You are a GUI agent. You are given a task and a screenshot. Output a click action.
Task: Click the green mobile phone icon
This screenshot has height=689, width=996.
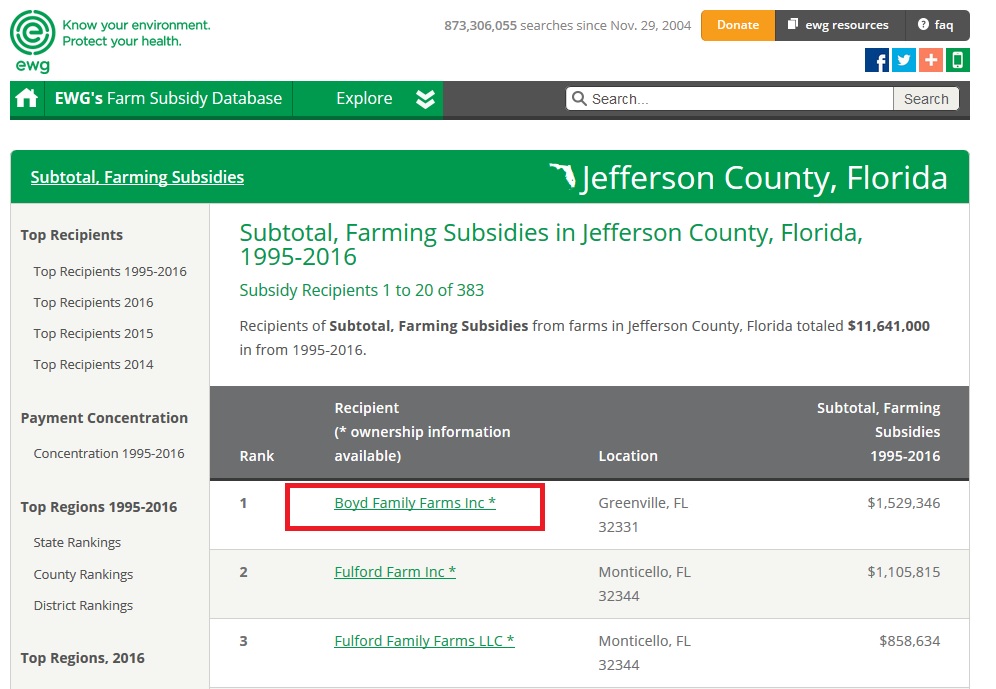tap(957, 60)
